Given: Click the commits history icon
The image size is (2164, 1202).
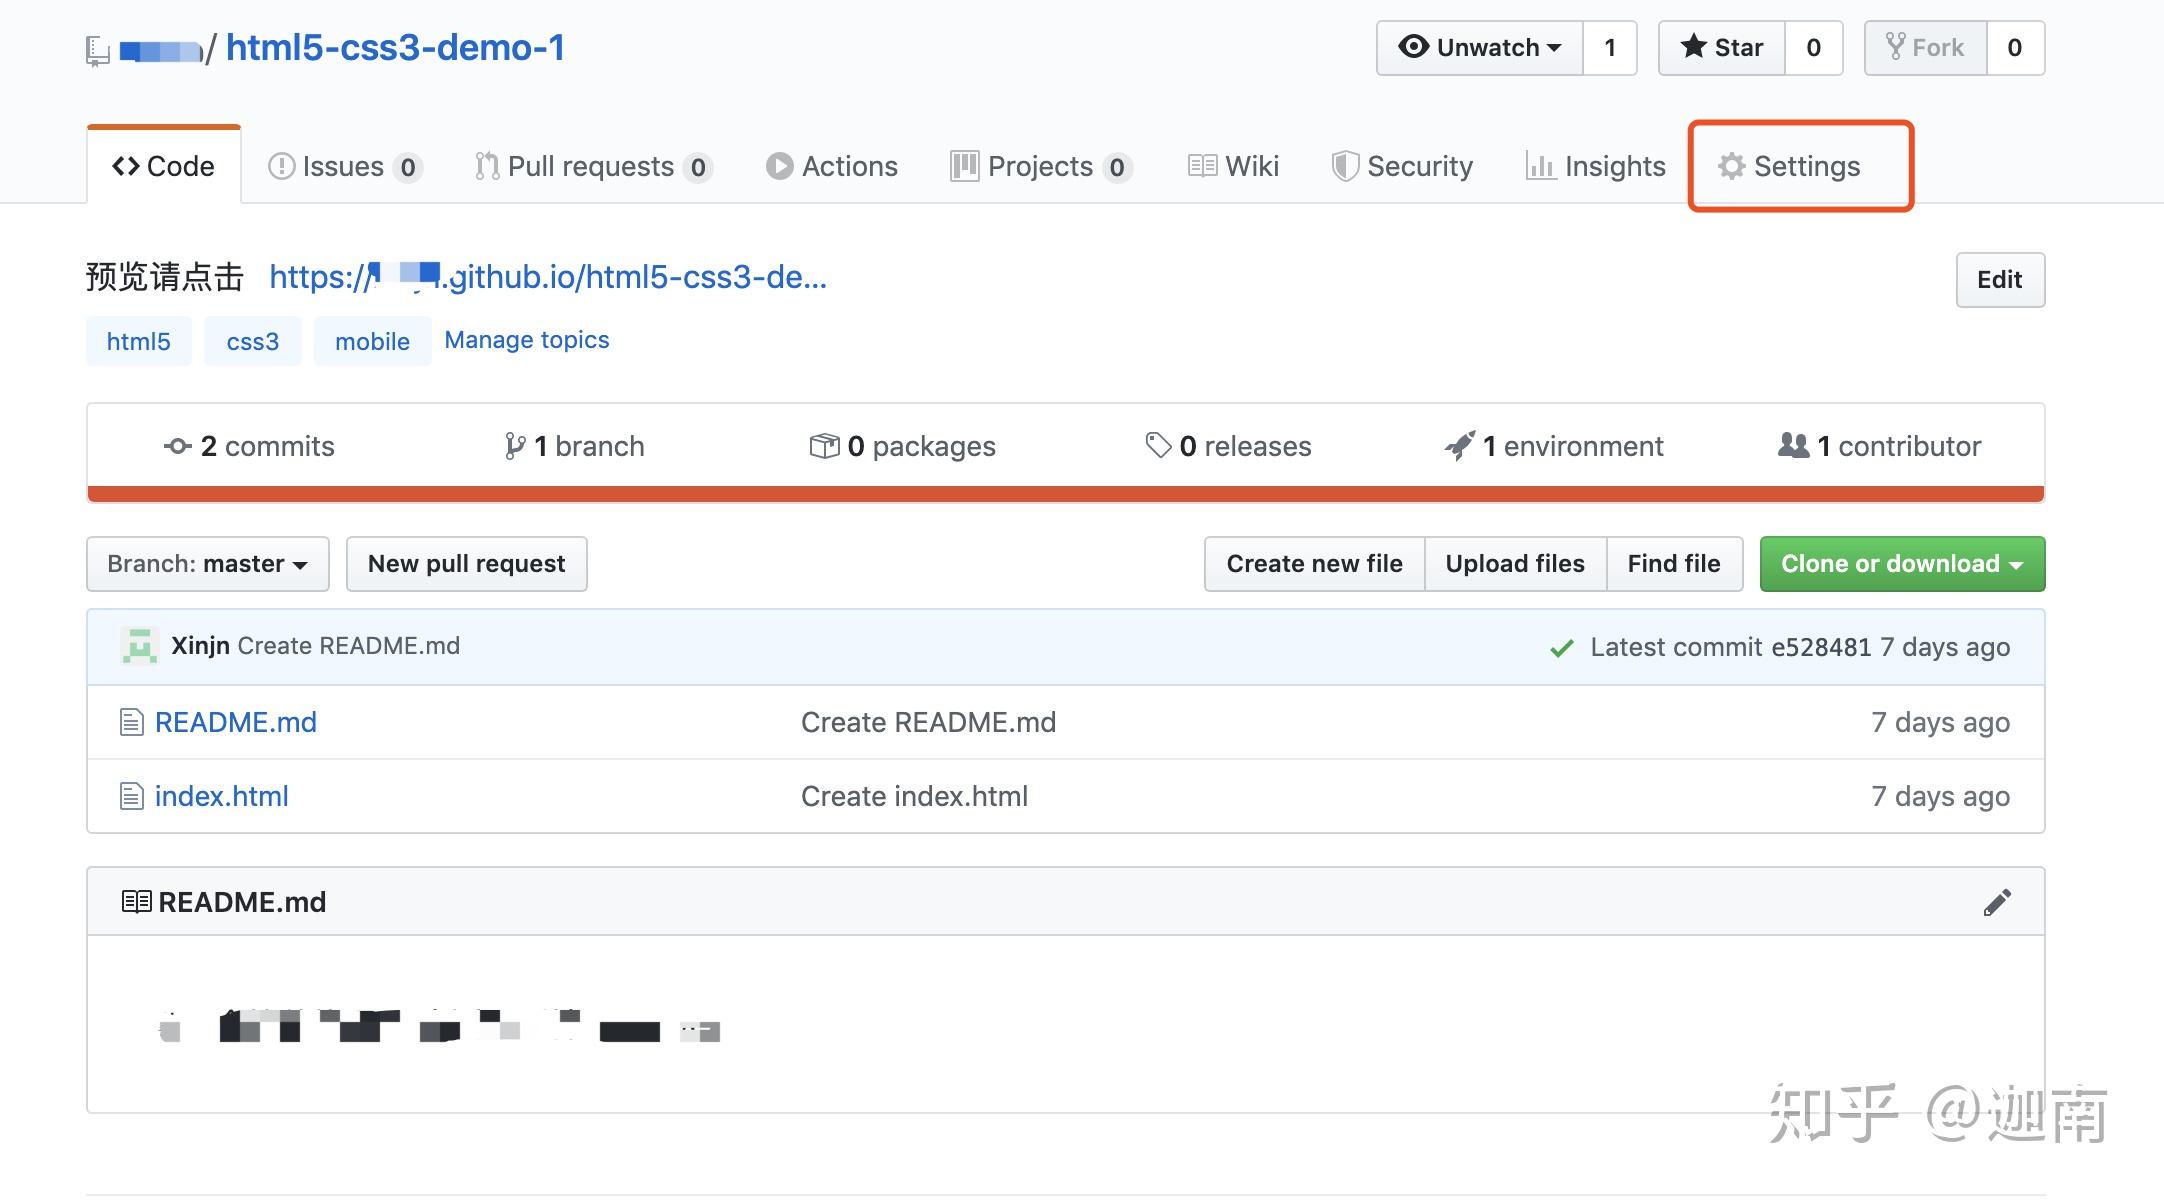Looking at the screenshot, I should point(177,446).
